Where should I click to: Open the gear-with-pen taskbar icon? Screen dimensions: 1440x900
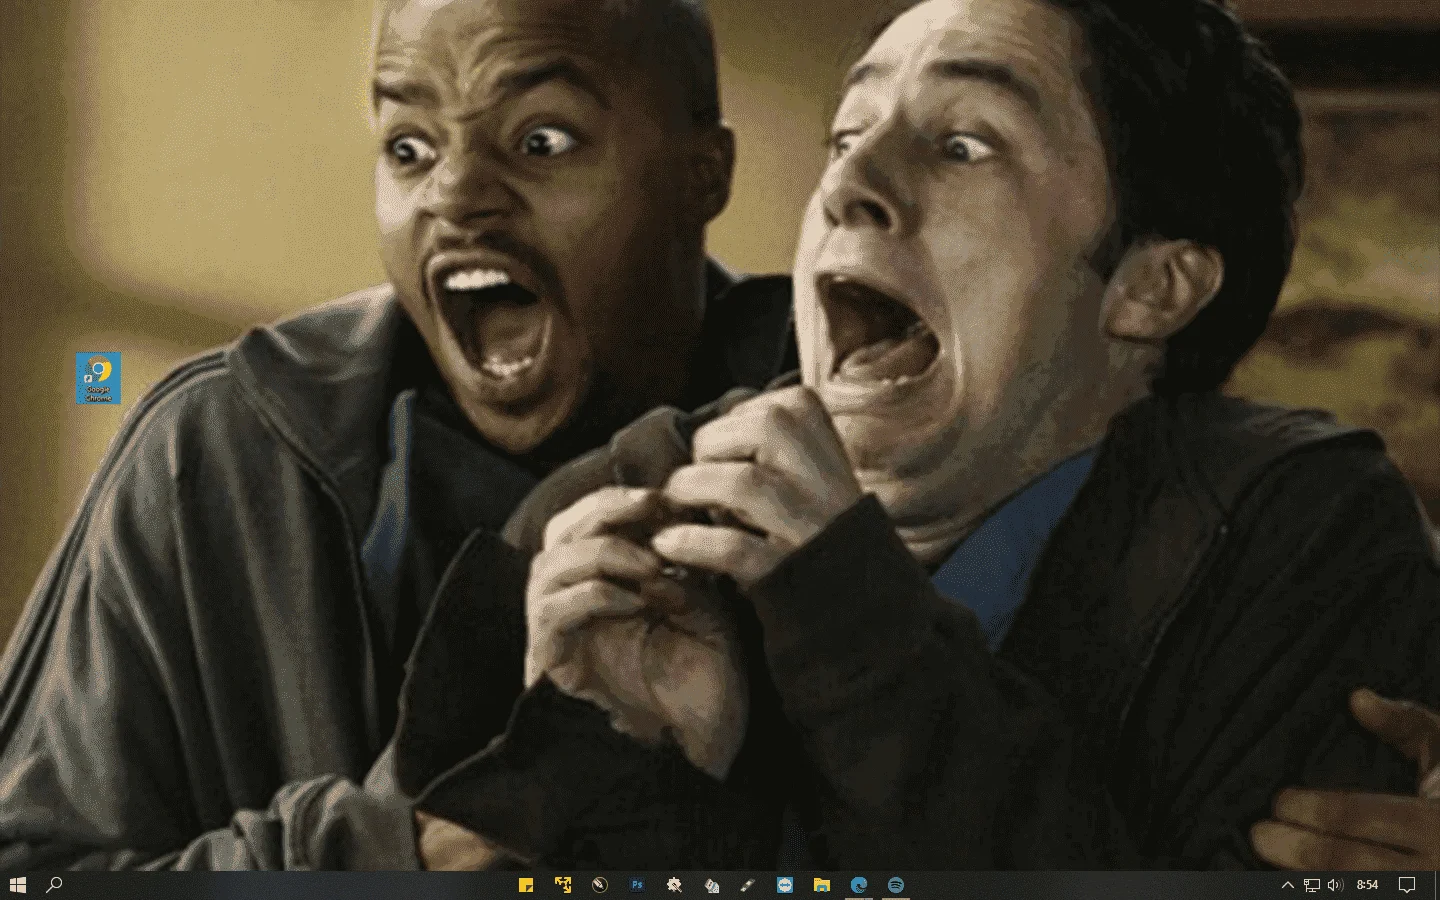pyautogui.click(x=674, y=885)
